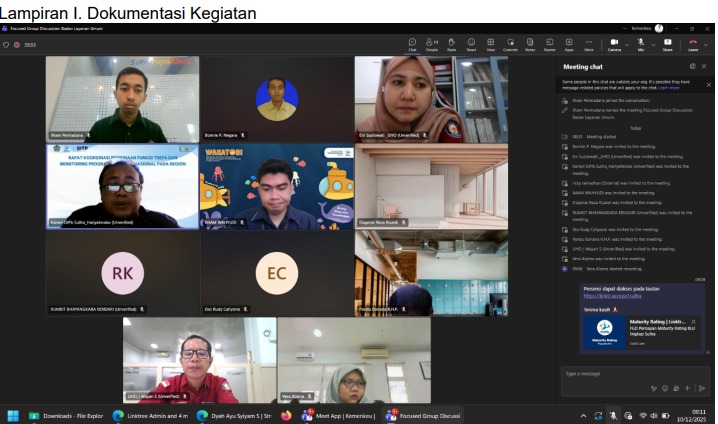Click the Raise hand icon
Screen dimensions: 718x424
(452, 44)
